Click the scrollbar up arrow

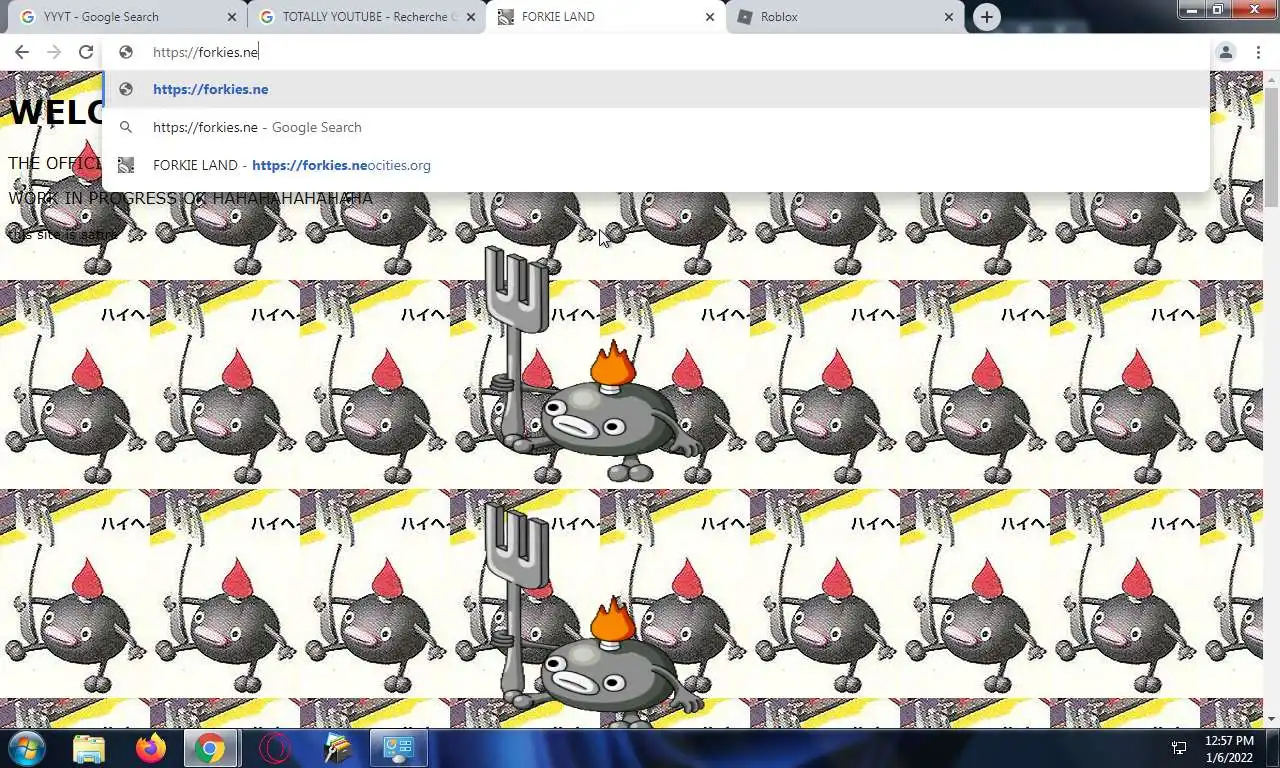coord(1271,78)
